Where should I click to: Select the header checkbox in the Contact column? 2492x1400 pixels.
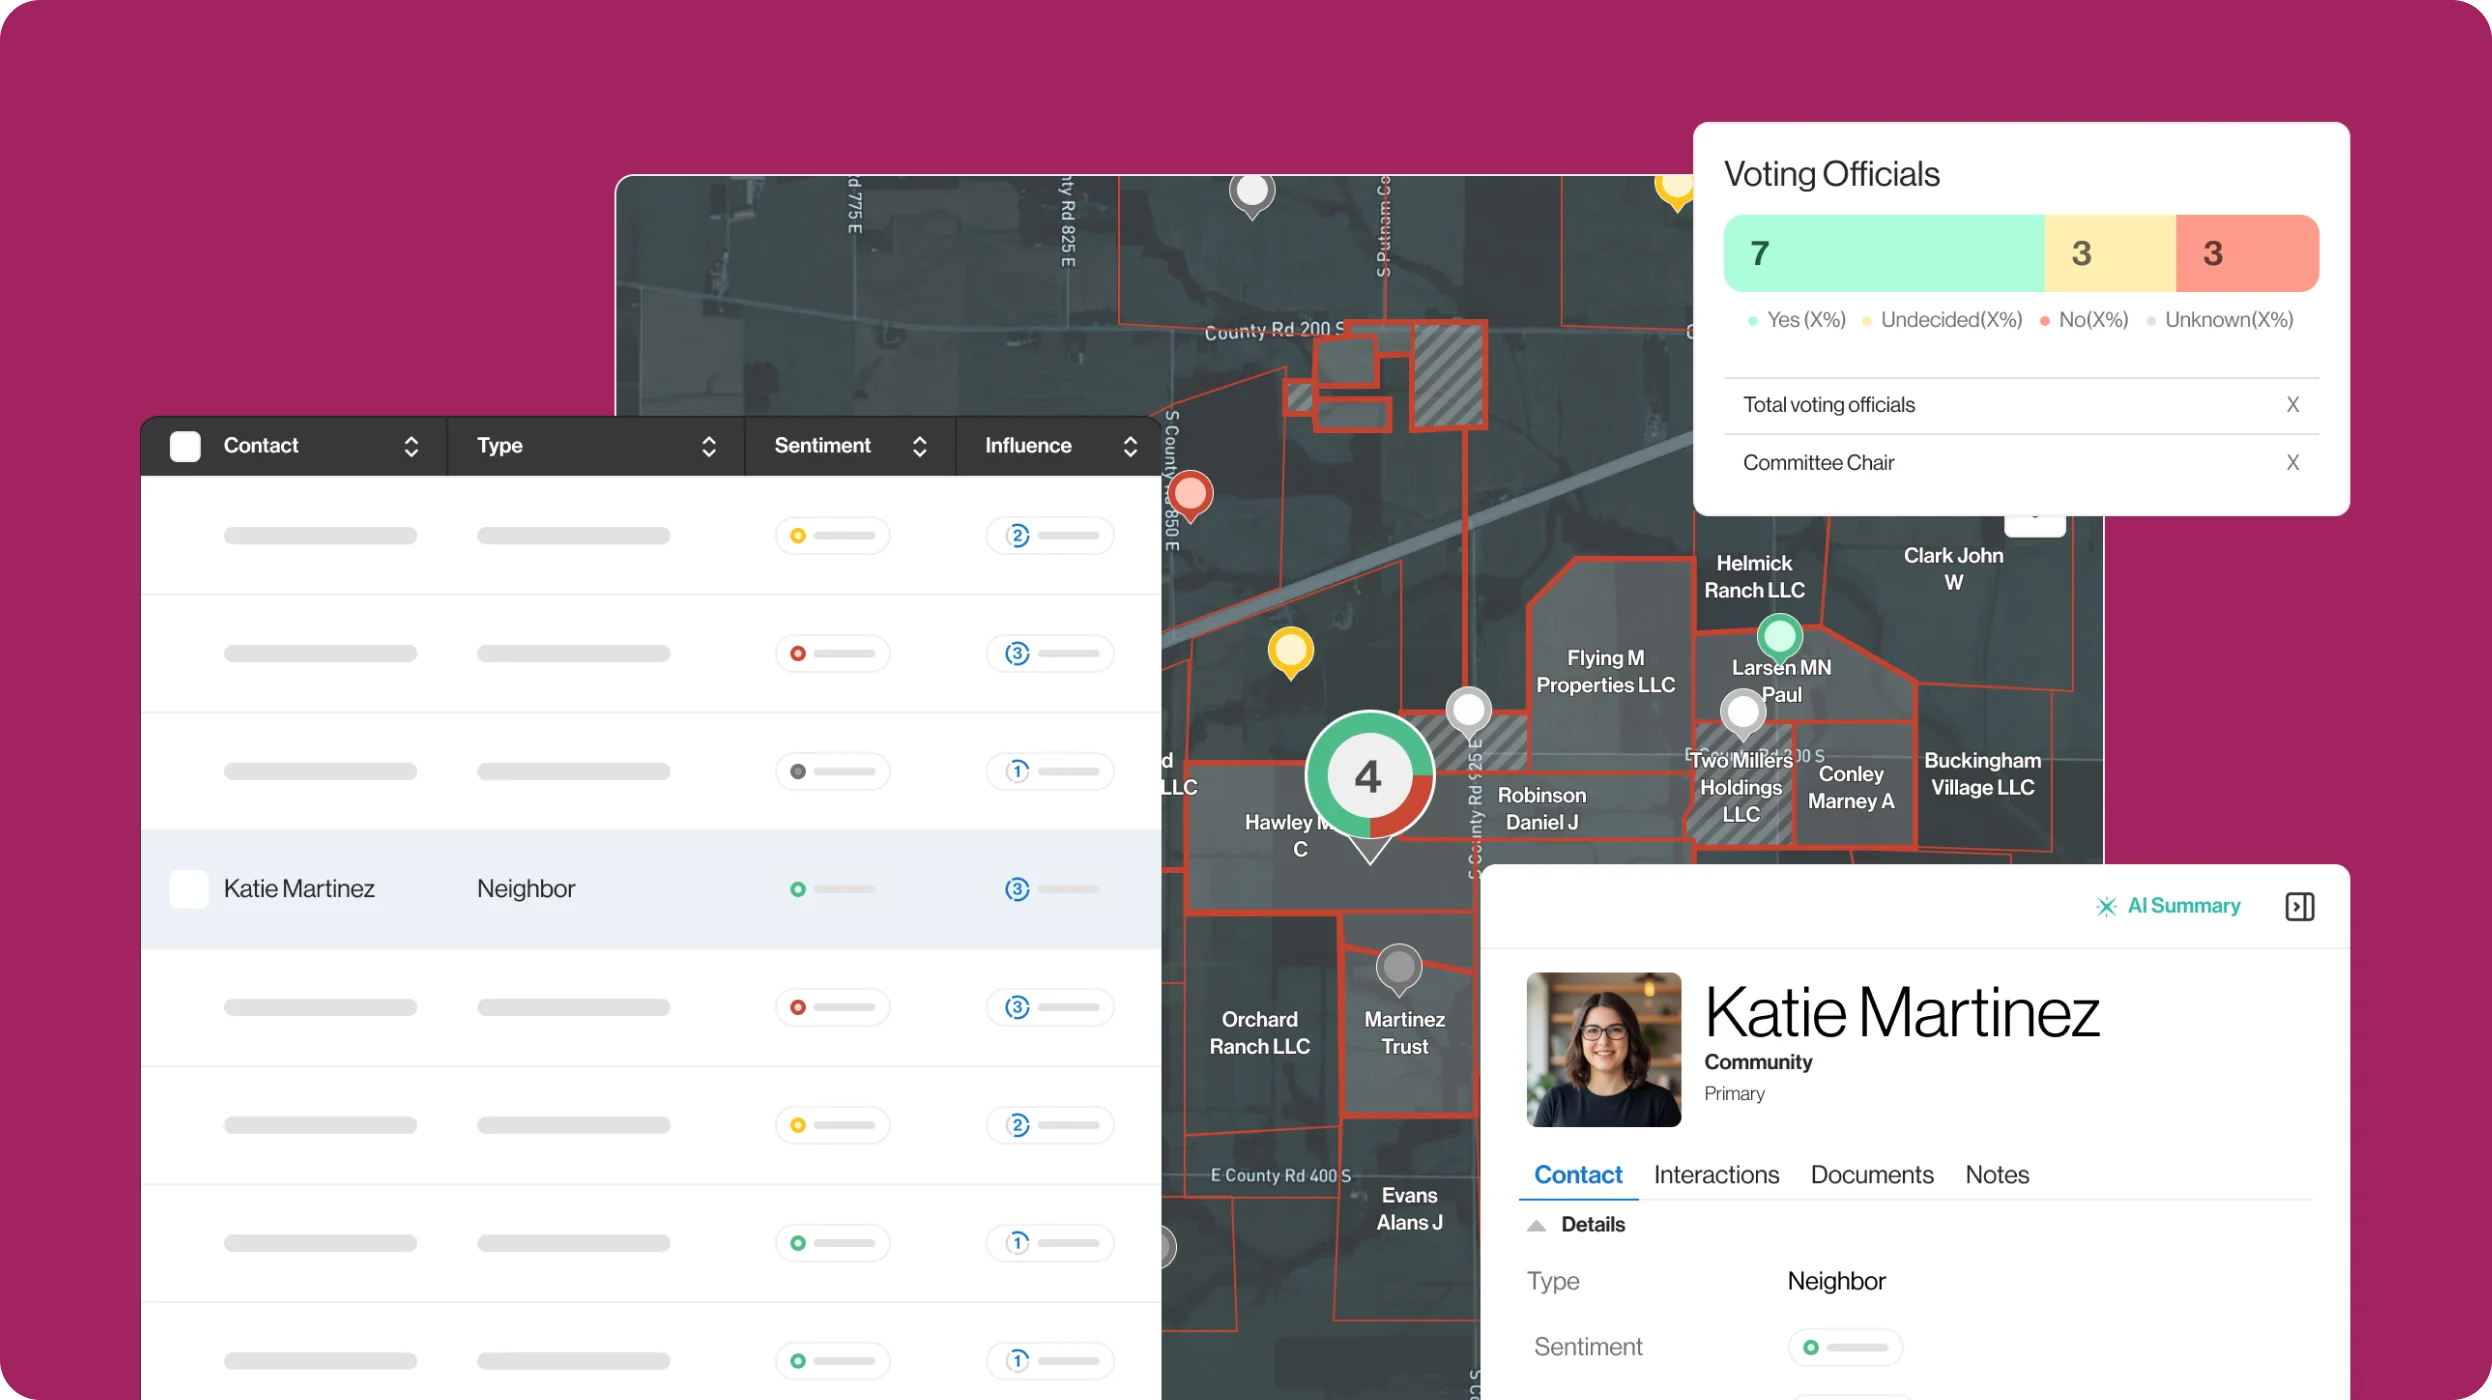click(185, 446)
